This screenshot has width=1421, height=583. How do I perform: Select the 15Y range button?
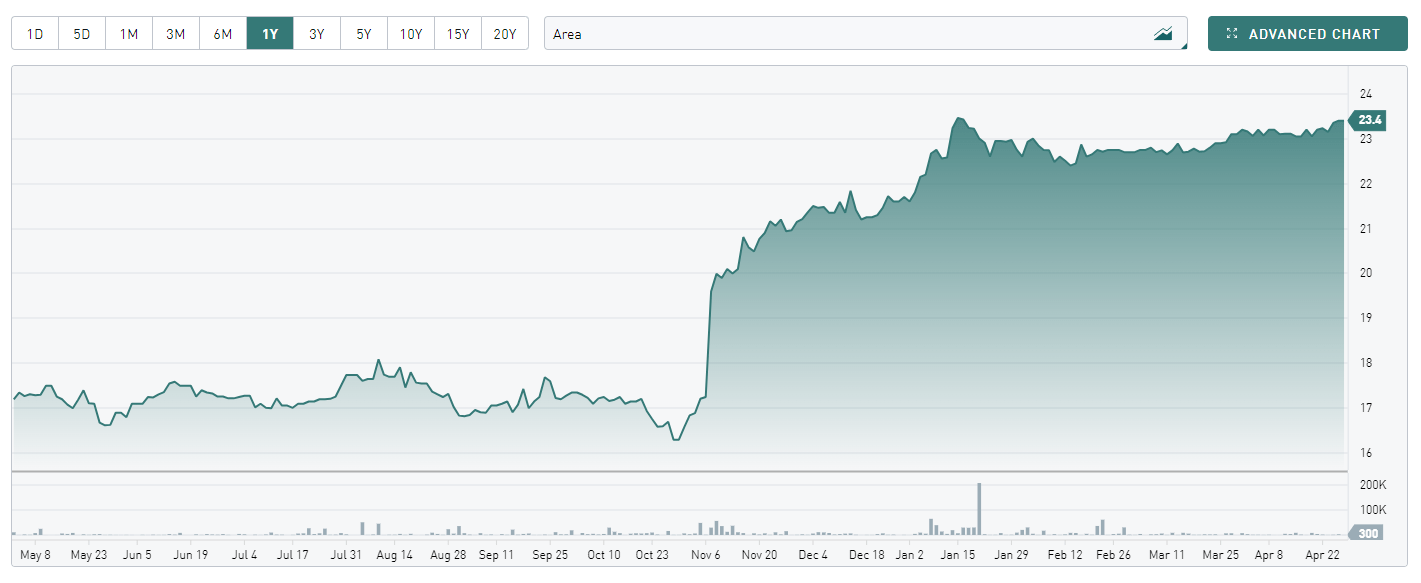tap(457, 33)
